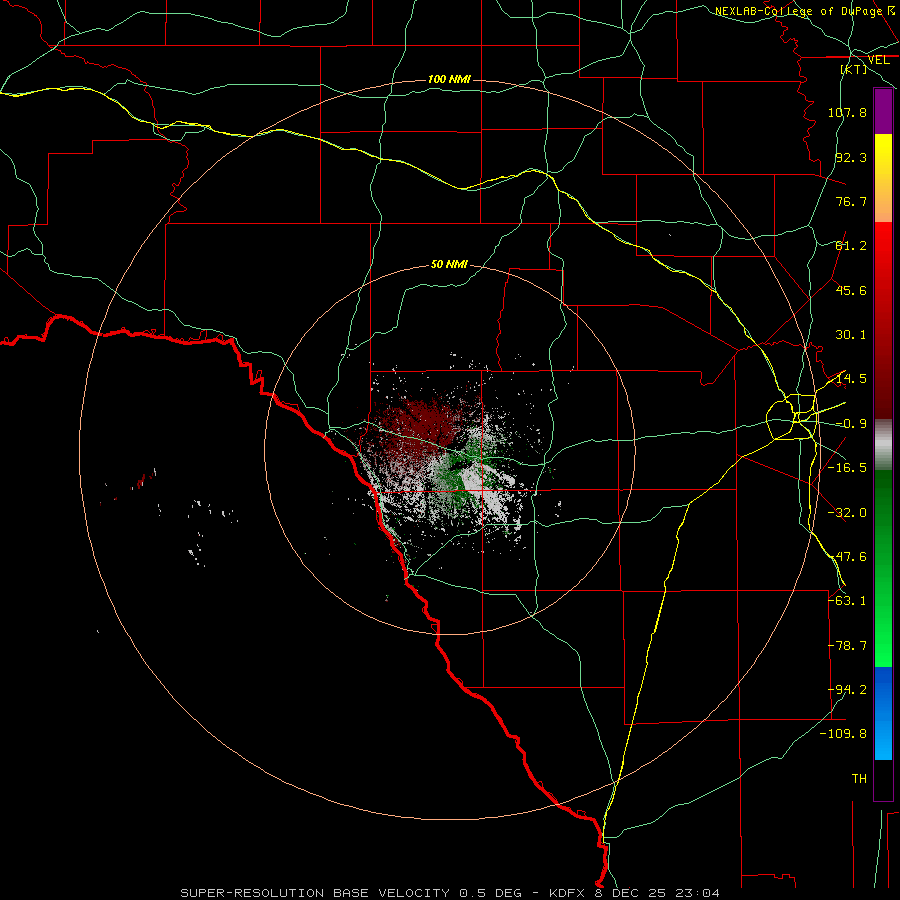Click the SUPER-RESOLUTION BASE VELOCITY caption
Viewport: 900px width, 900px height.
[x=449, y=893]
